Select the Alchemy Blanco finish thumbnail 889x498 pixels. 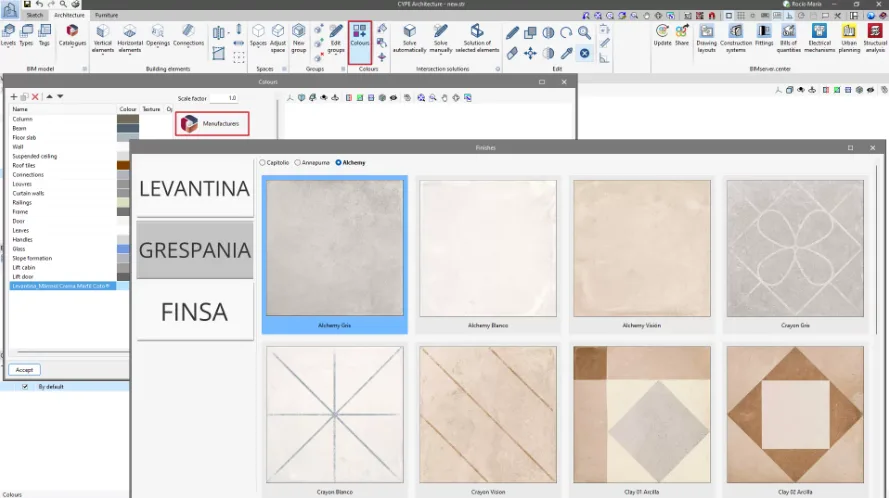[488, 255]
